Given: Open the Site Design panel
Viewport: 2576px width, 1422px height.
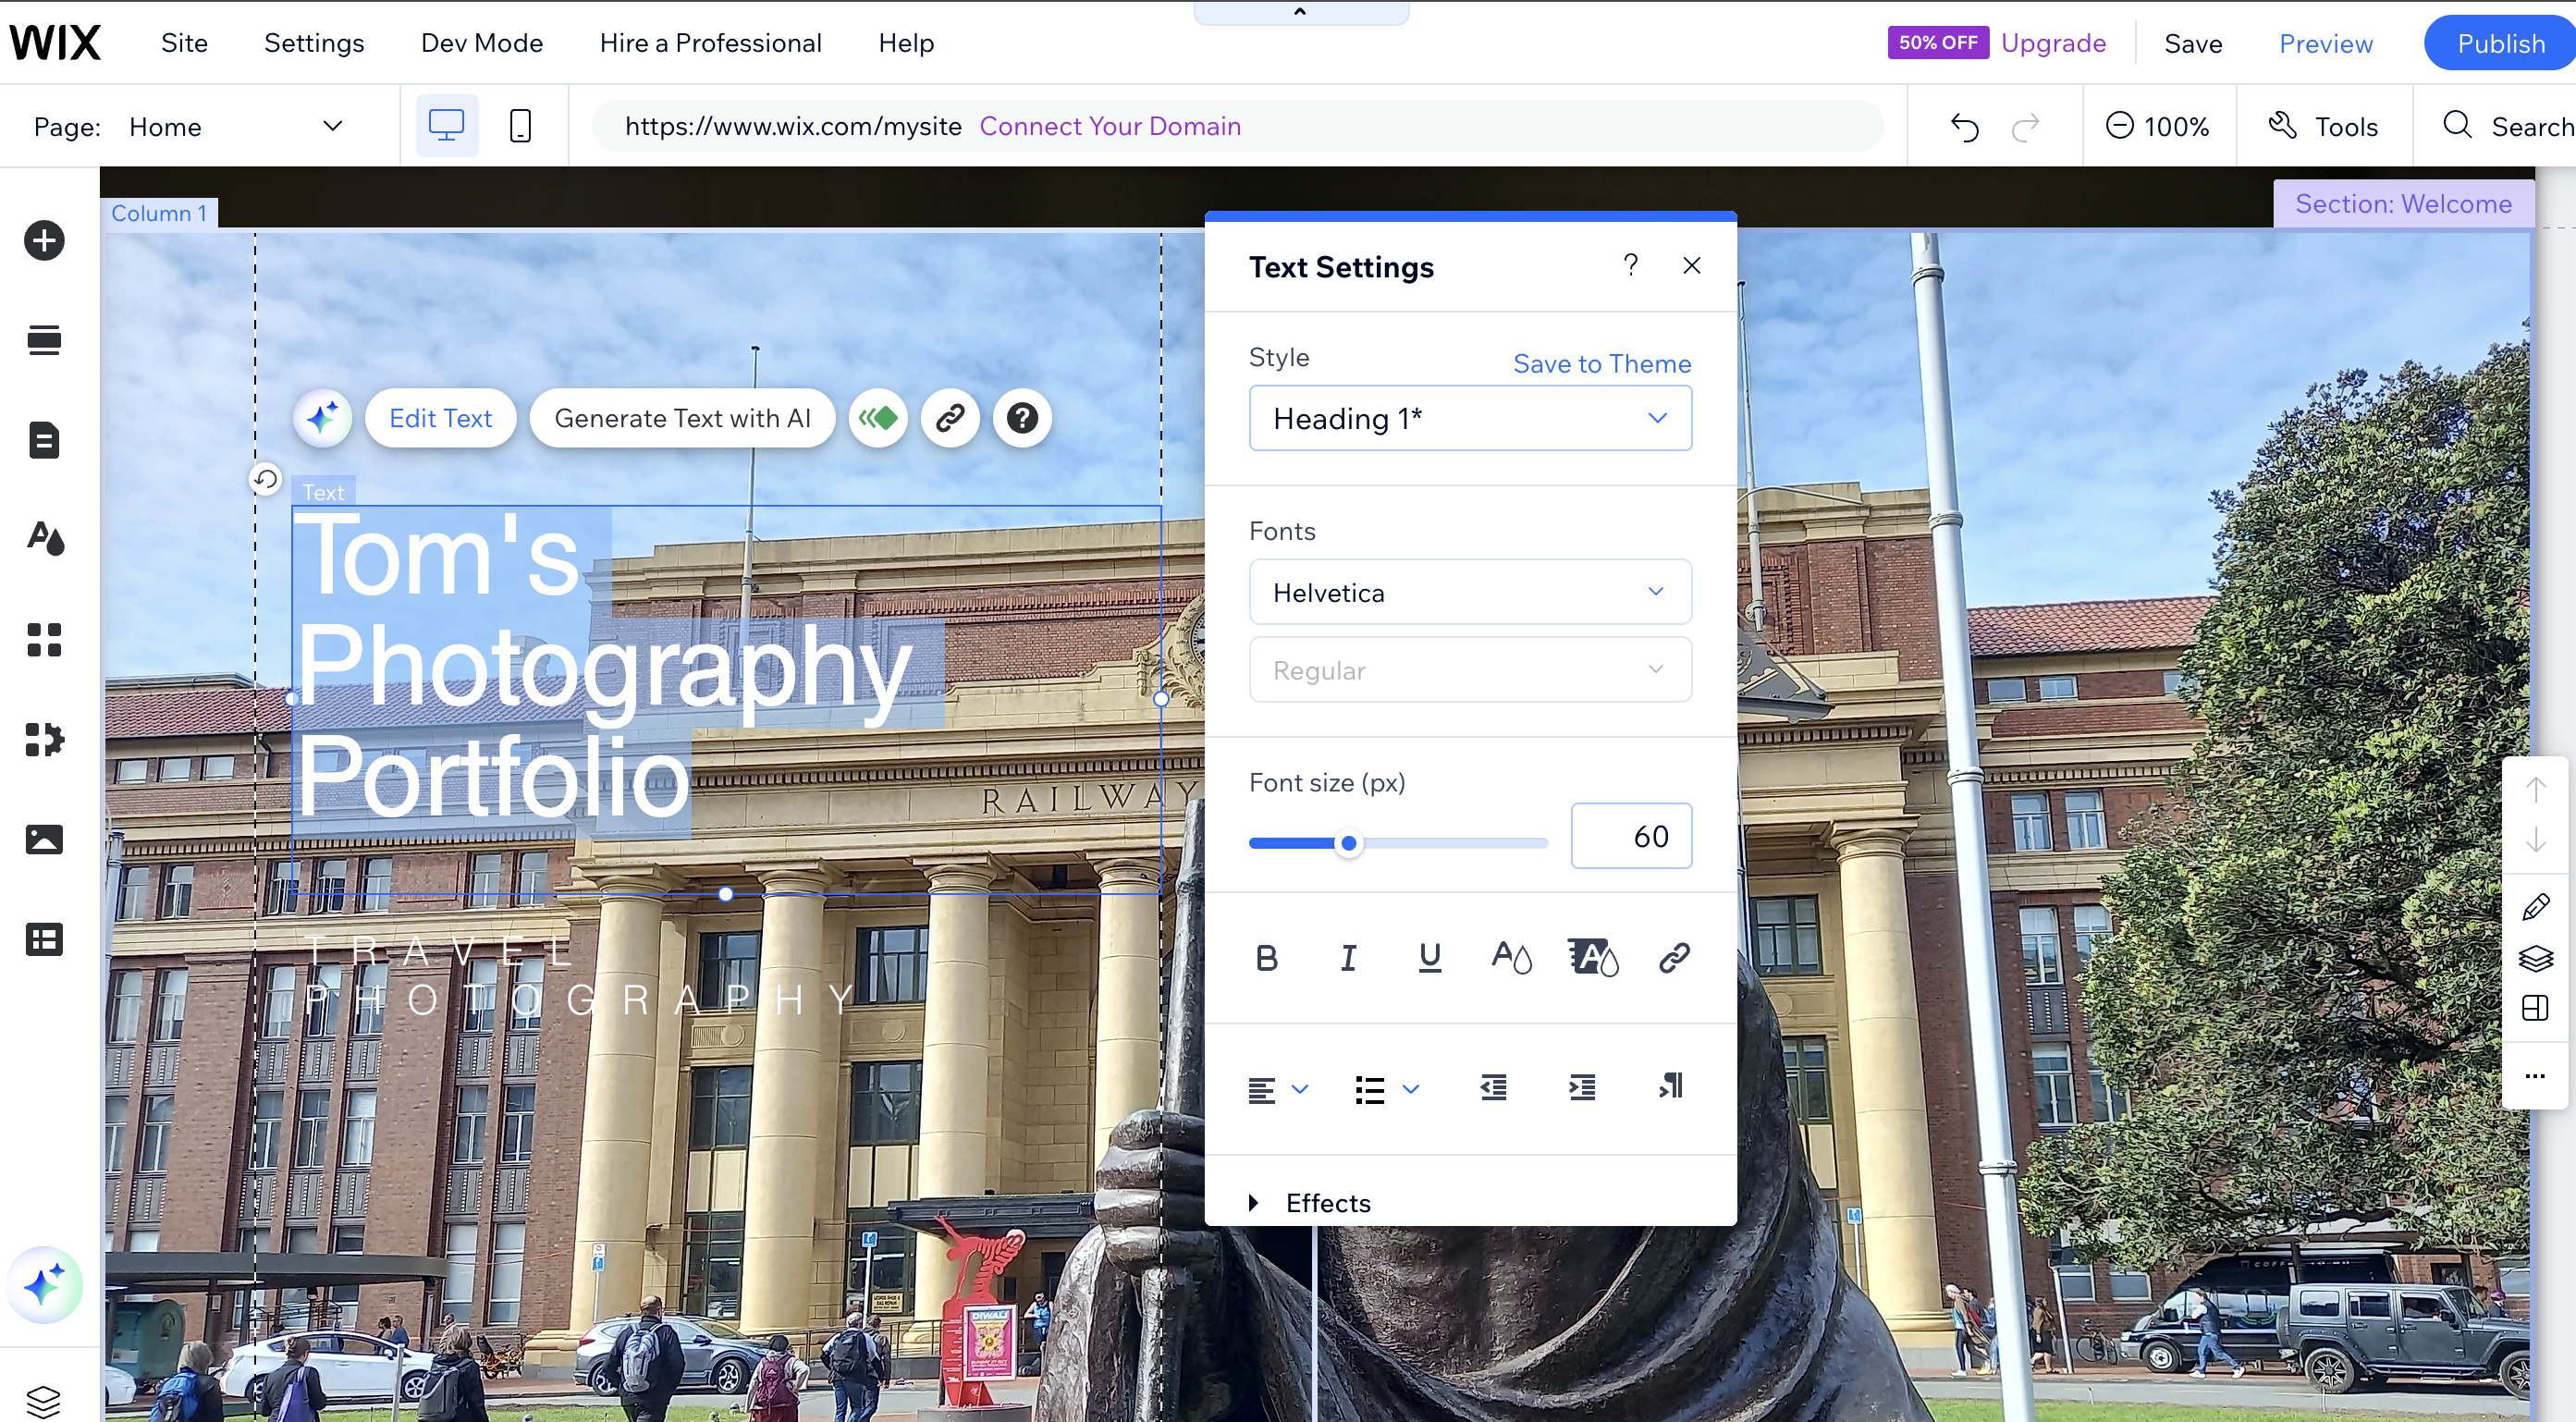Looking at the screenshot, I should 44,538.
